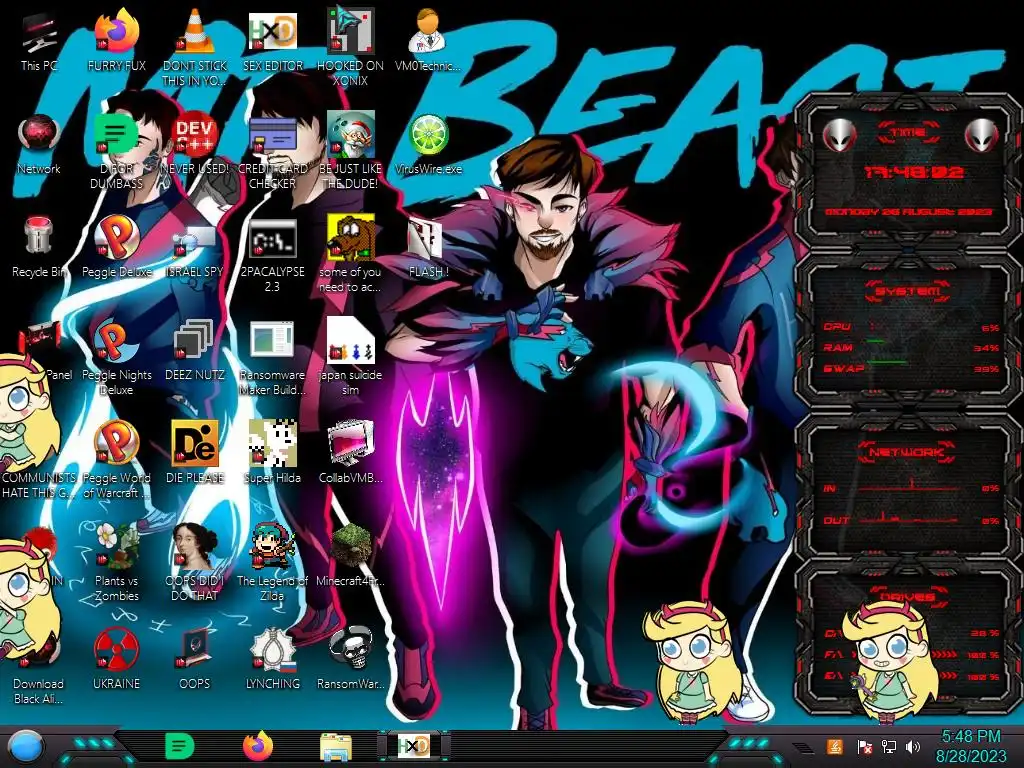Click the SYSTEM widget CPU meter
Image resolution: width=1024 pixels, height=768 pixels.
coord(911,327)
